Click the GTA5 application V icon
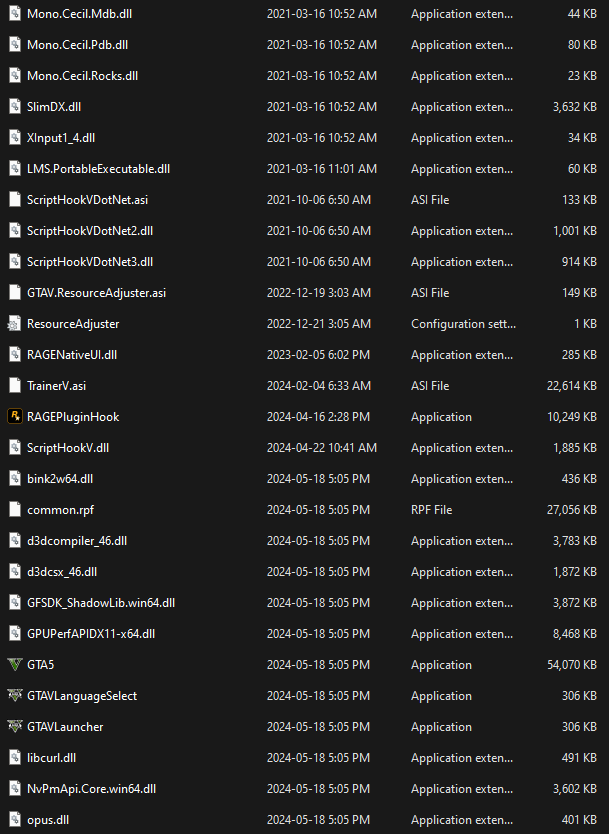Image resolution: width=609 pixels, height=834 pixels. coord(14,664)
